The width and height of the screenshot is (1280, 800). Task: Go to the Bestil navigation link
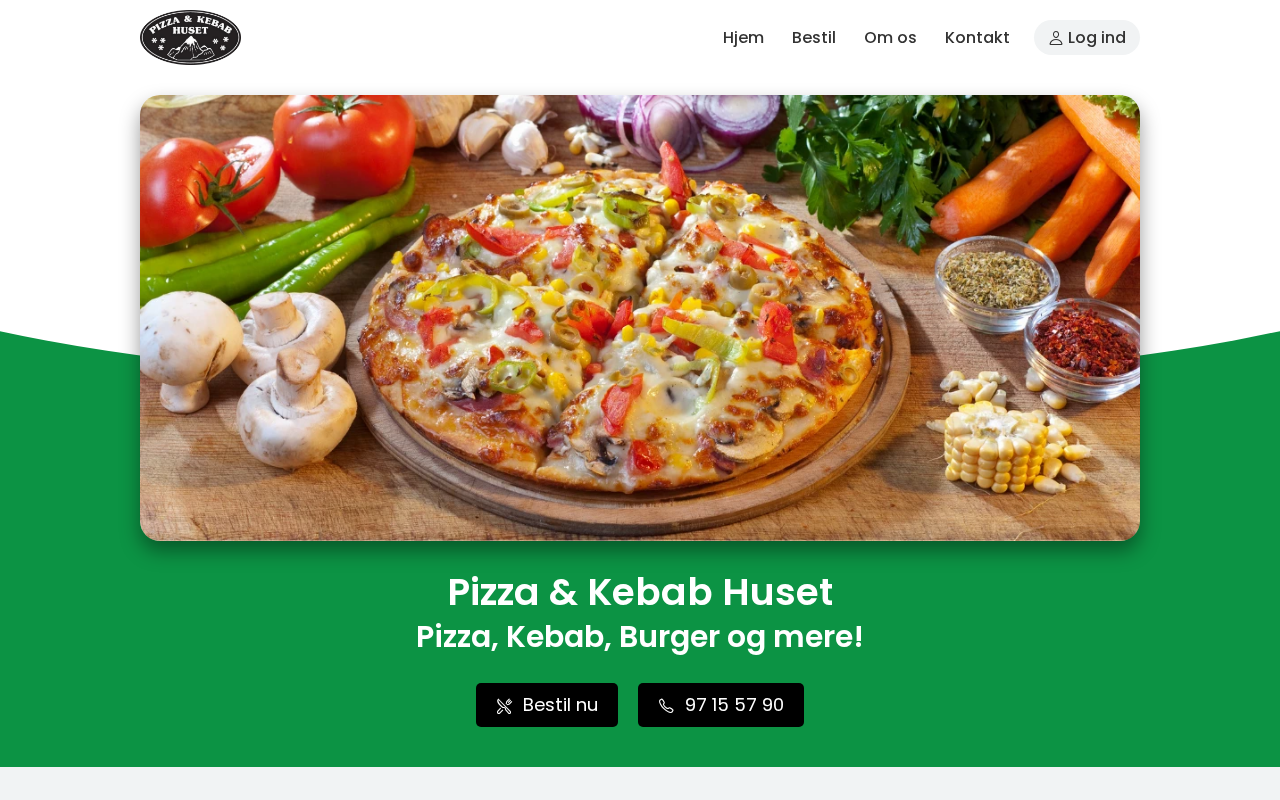814,37
